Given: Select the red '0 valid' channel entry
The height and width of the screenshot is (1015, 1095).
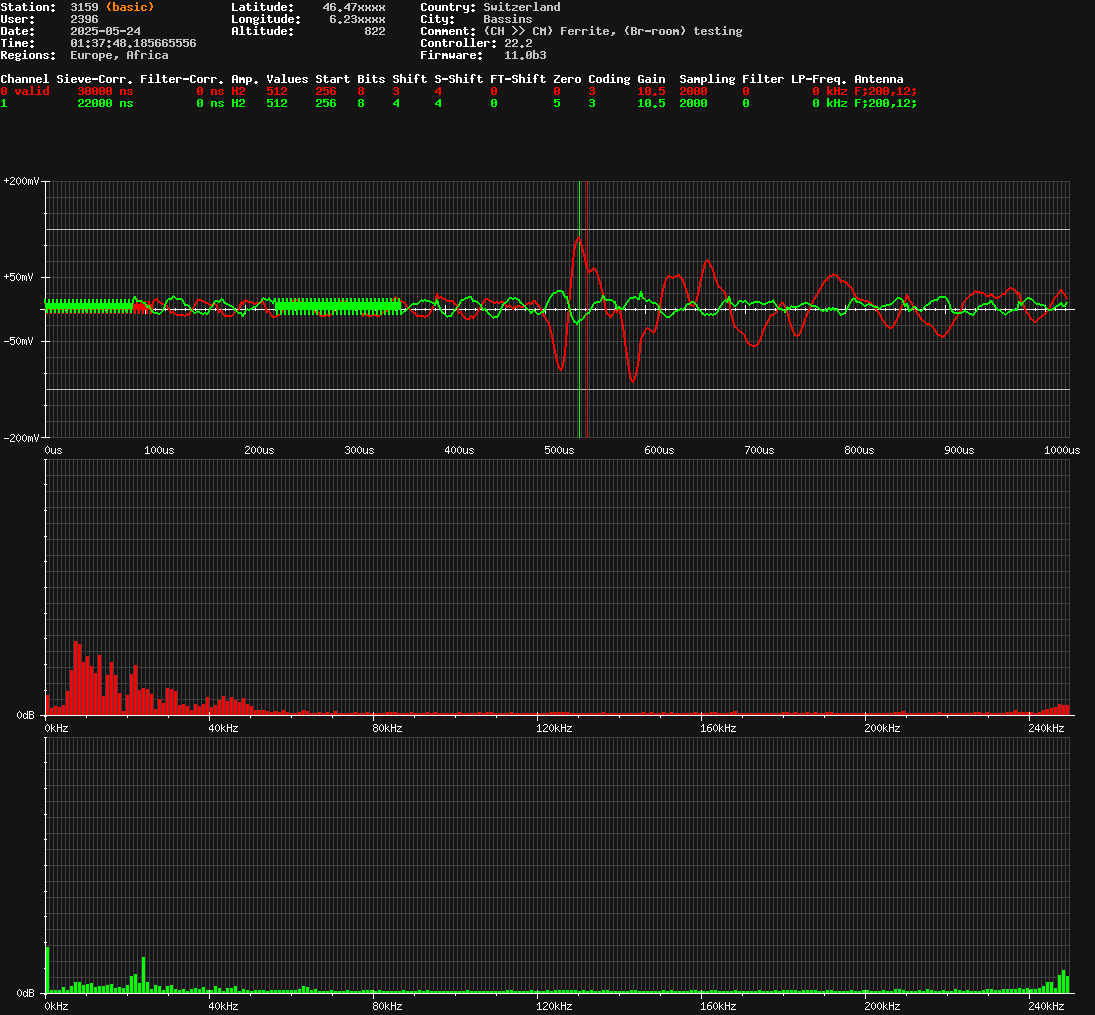Looking at the screenshot, I should click(24, 91).
